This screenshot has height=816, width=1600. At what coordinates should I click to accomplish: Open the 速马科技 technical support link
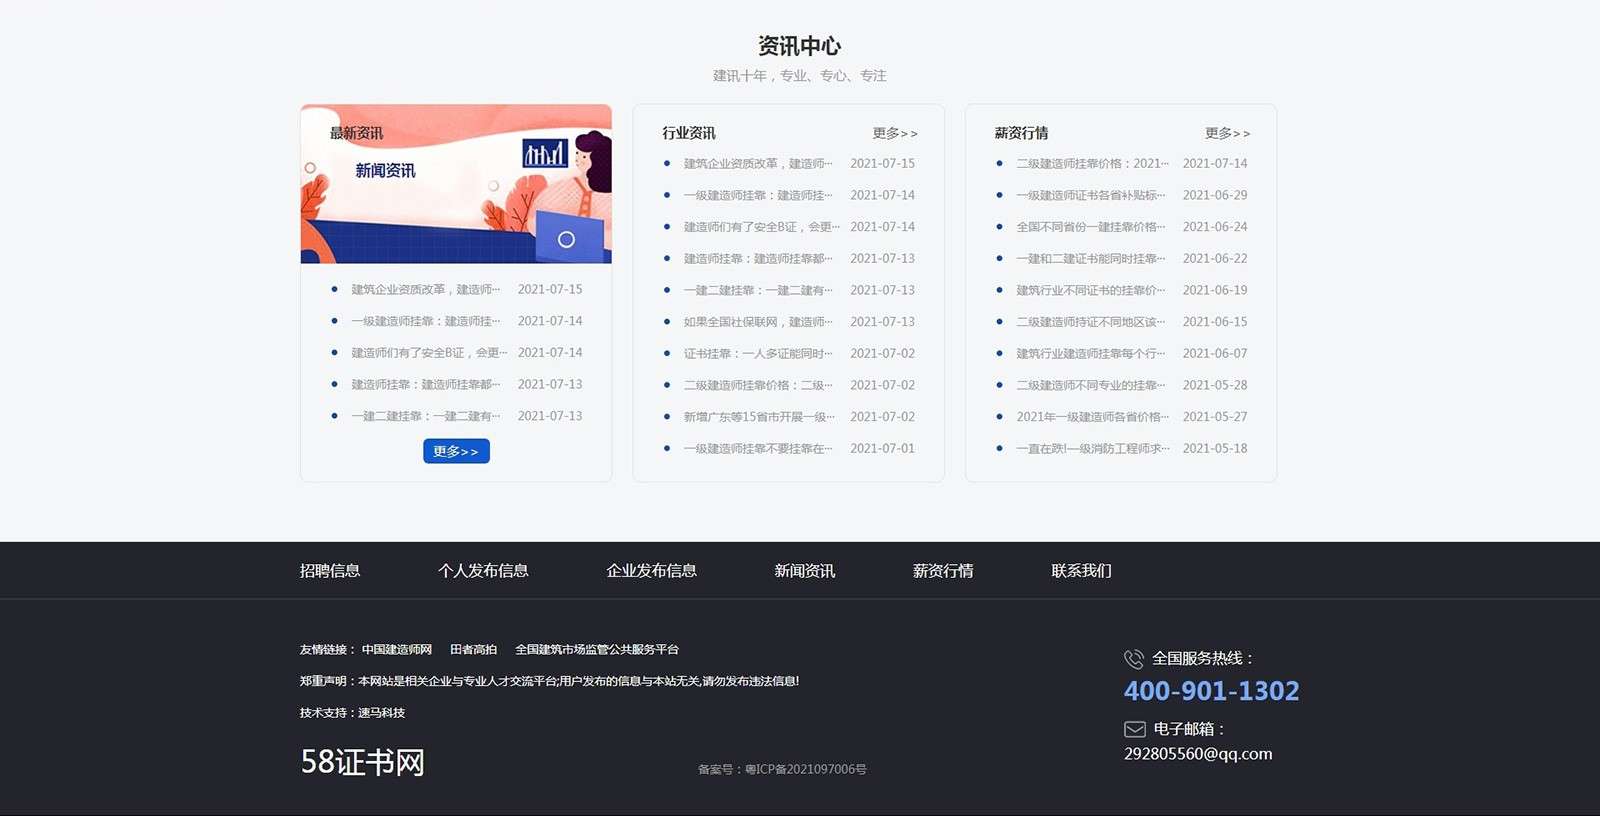point(381,713)
